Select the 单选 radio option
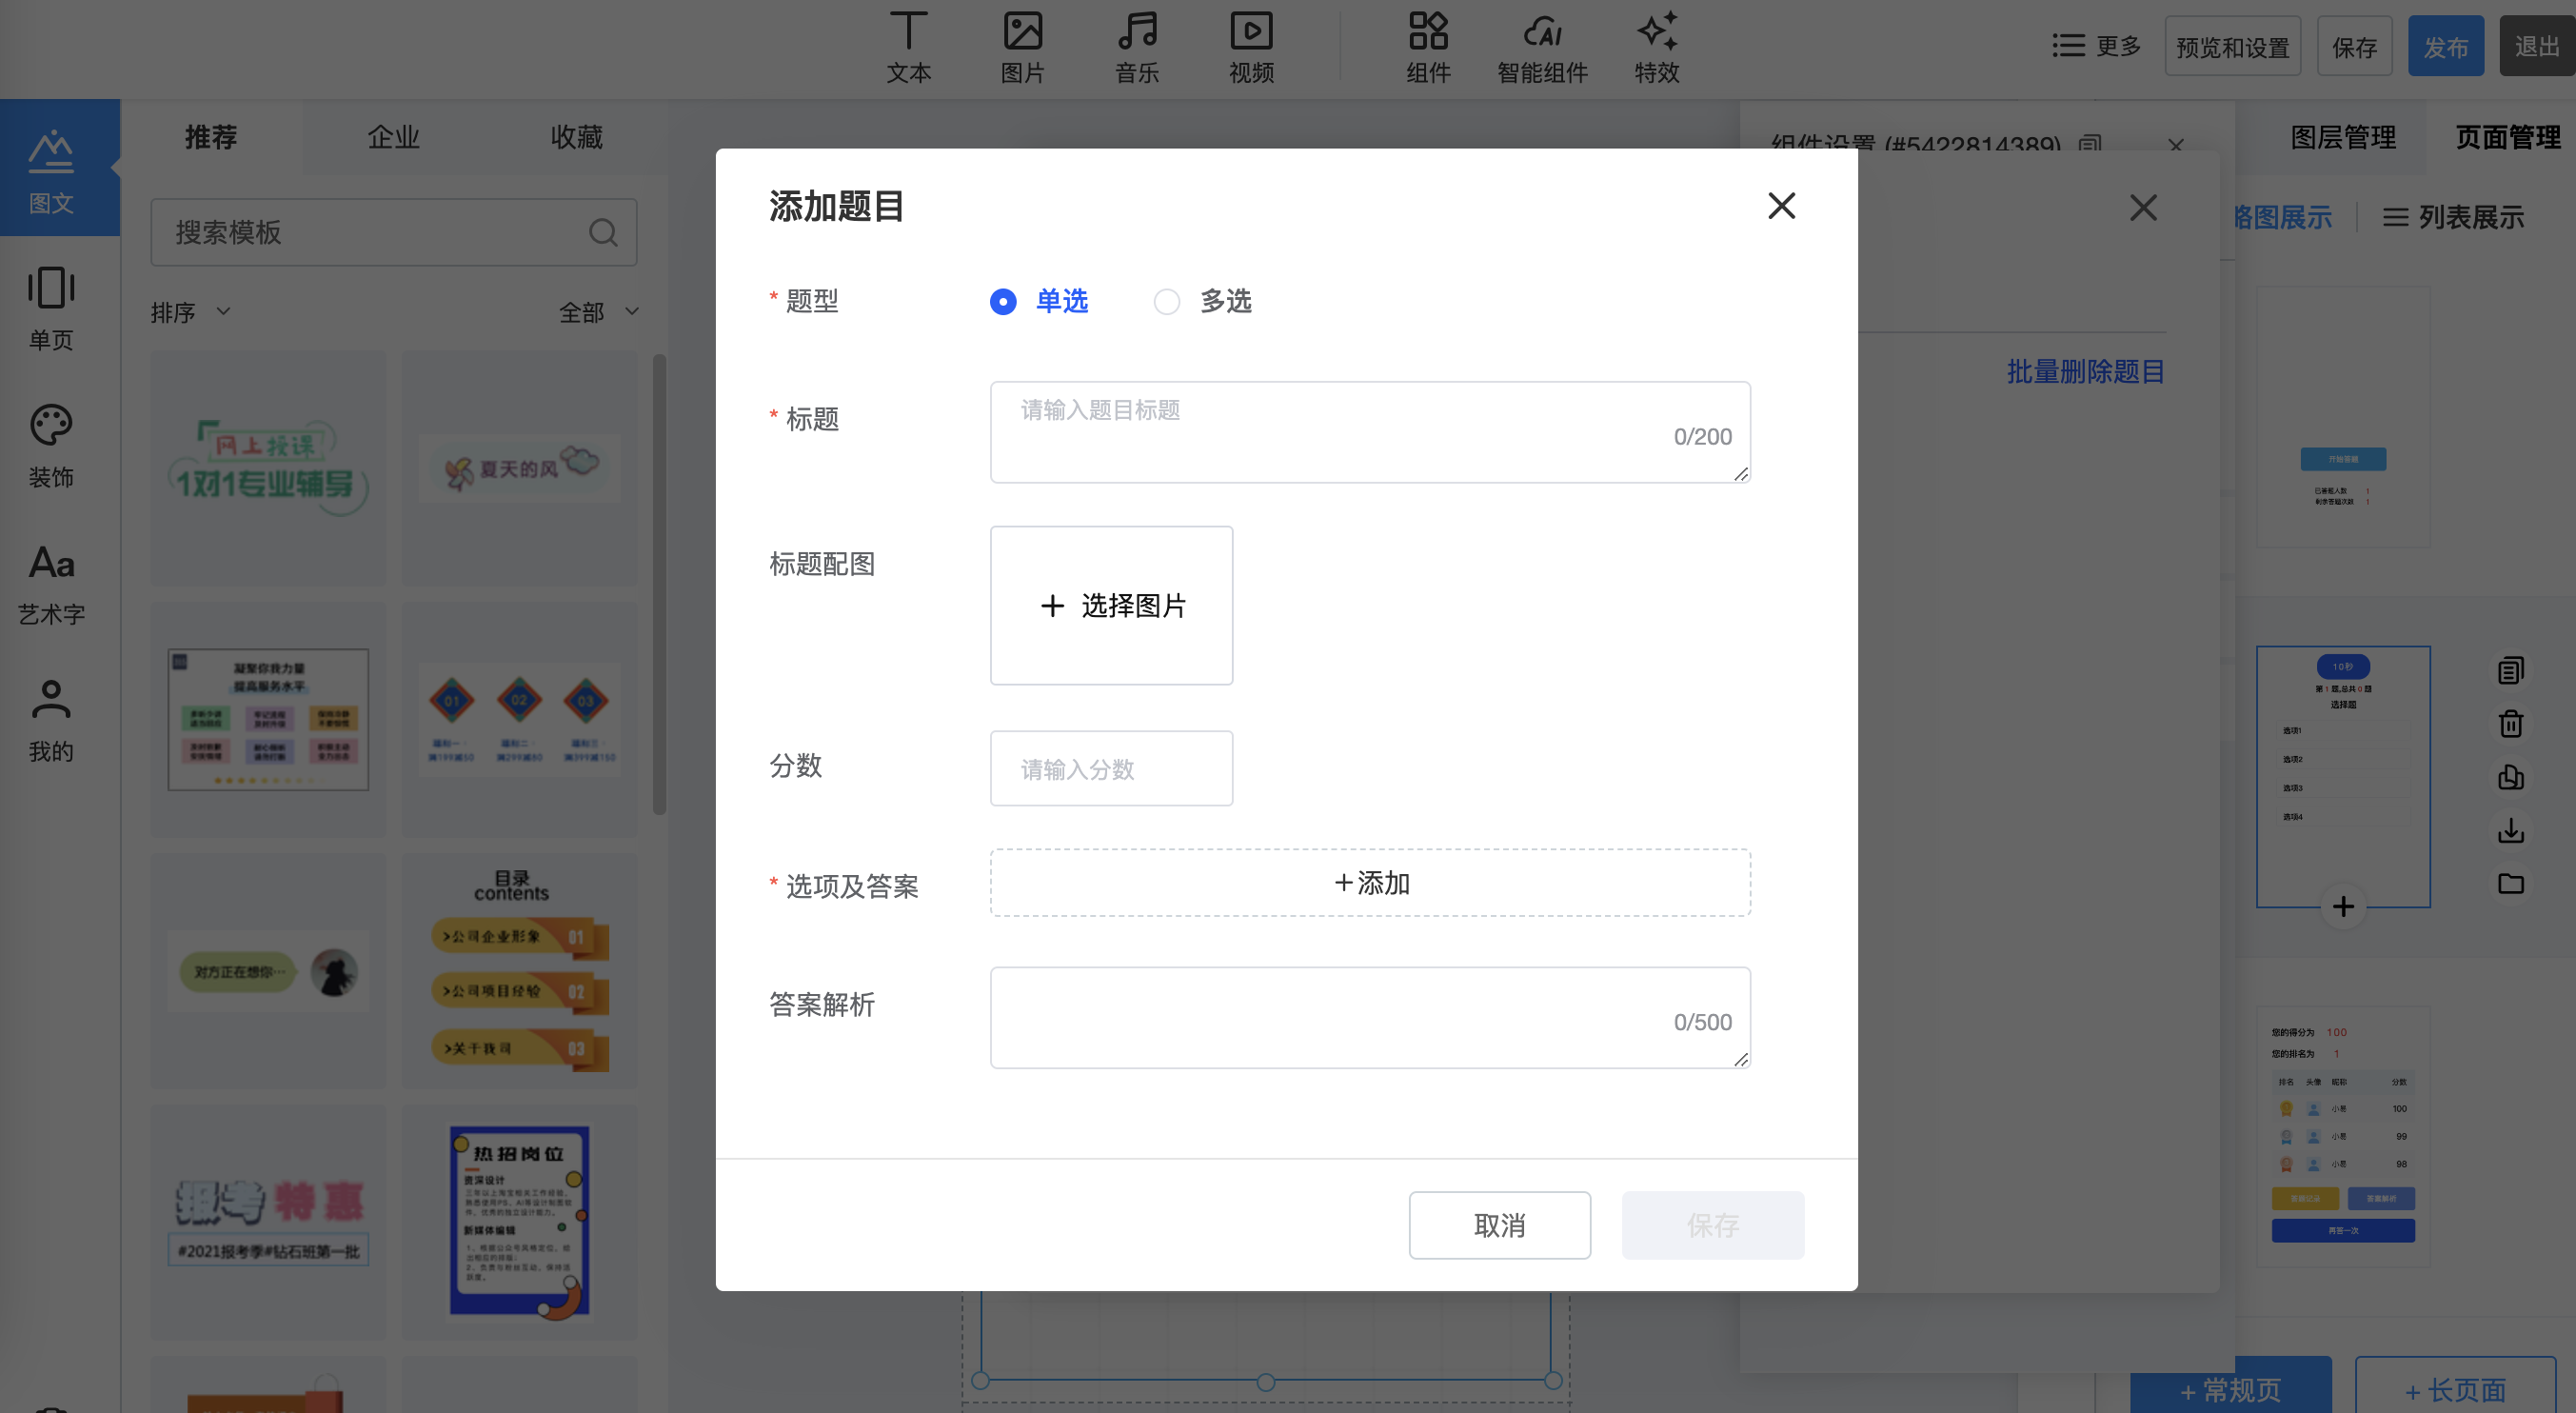 click(x=1039, y=301)
